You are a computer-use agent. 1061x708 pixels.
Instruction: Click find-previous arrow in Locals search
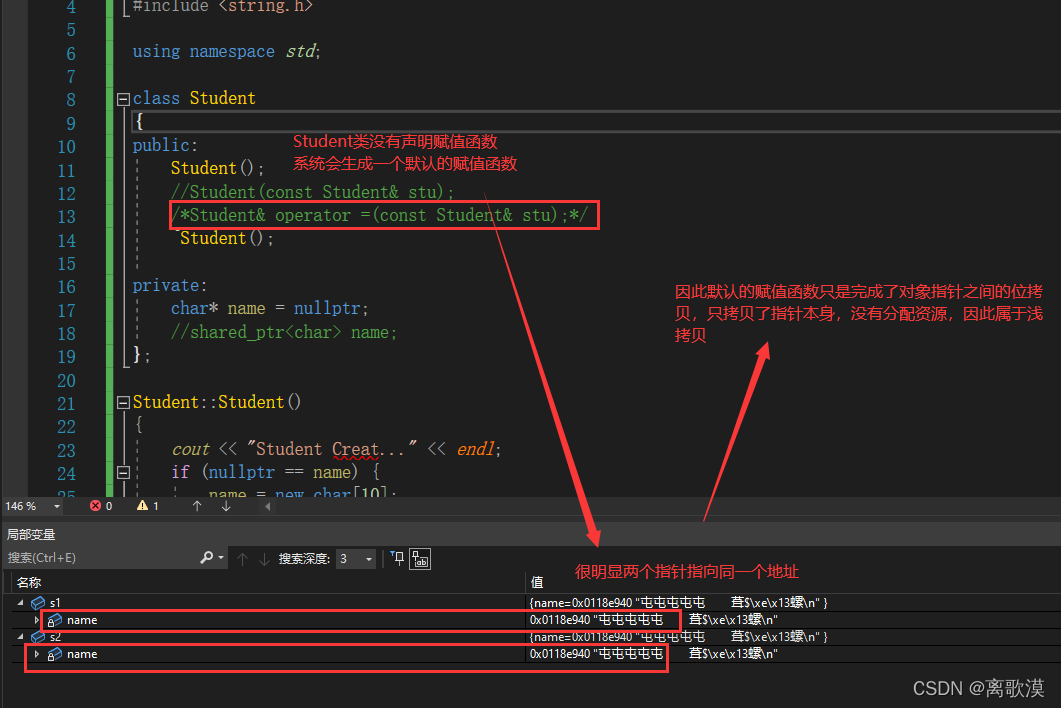tap(242, 558)
